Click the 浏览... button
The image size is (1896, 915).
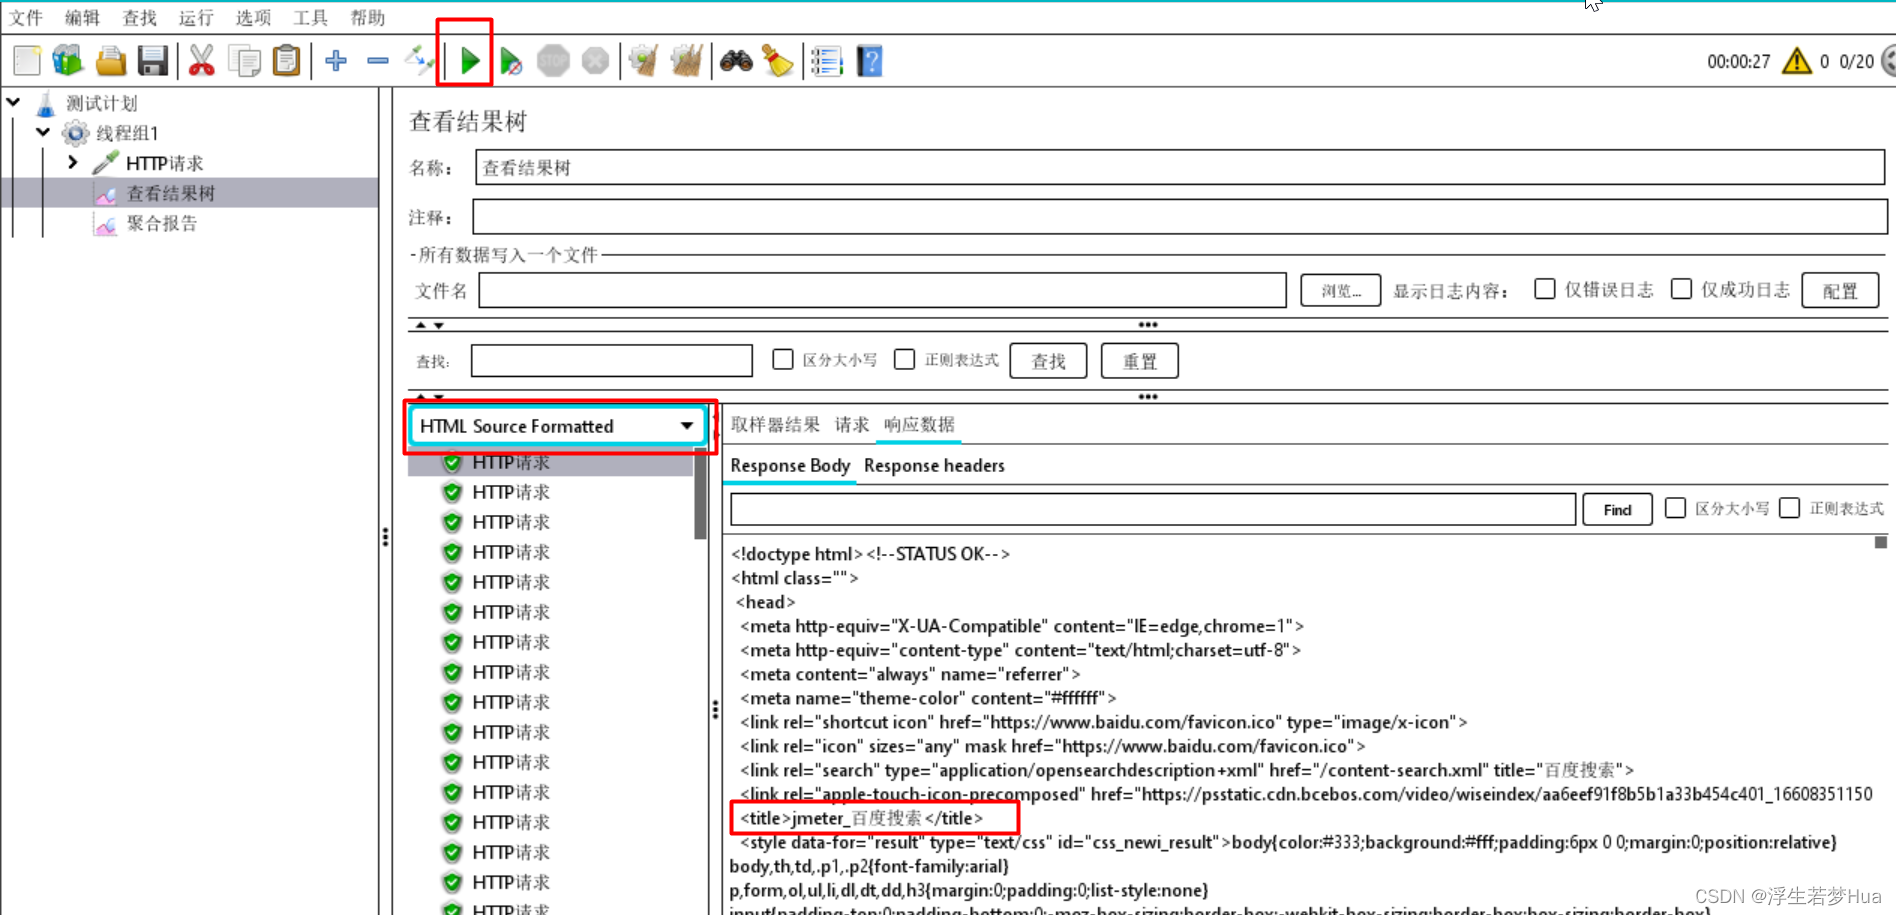[1340, 290]
